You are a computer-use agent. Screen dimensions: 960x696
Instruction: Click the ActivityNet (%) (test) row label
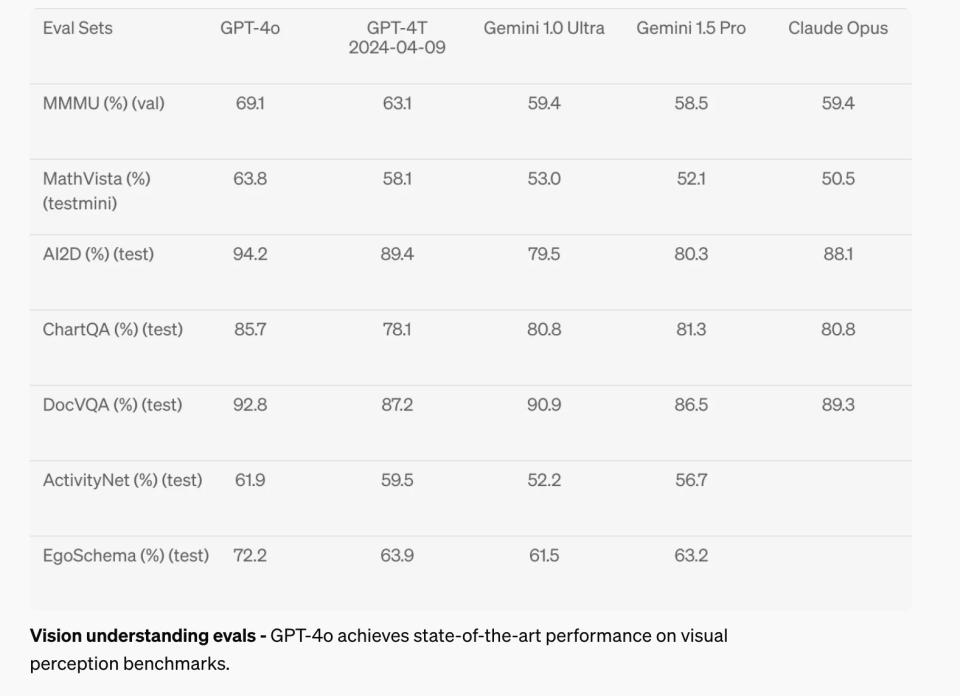(x=122, y=480)
